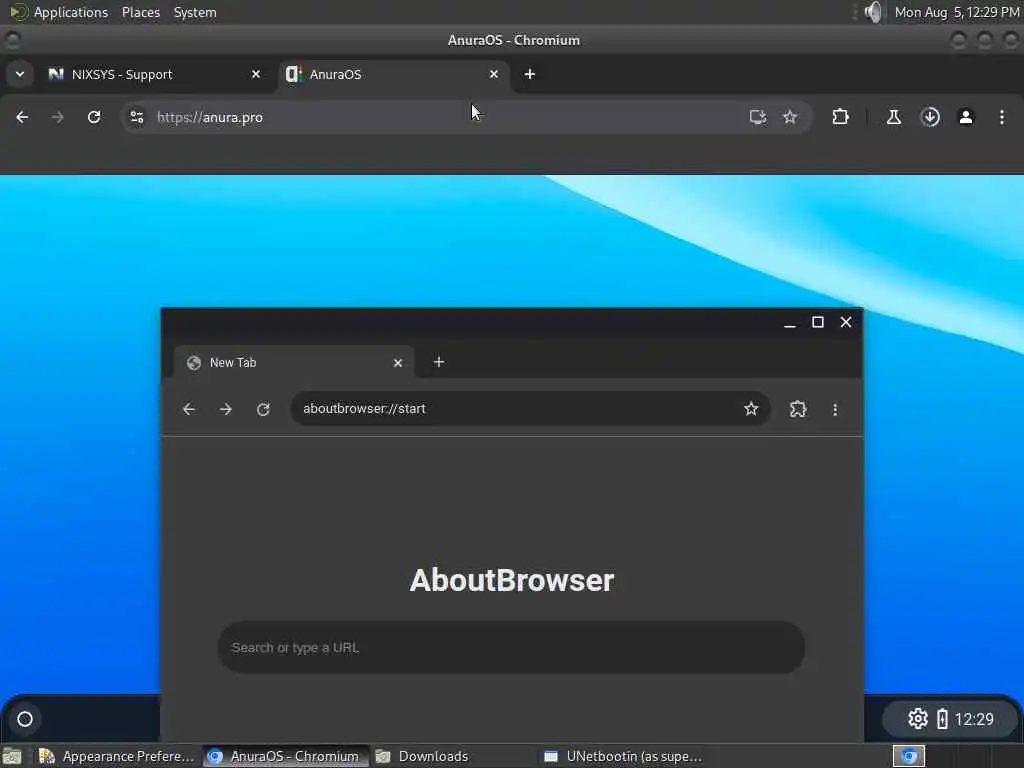
Task: Minimize the AboutBrowser window
Action: pos(790,323)
